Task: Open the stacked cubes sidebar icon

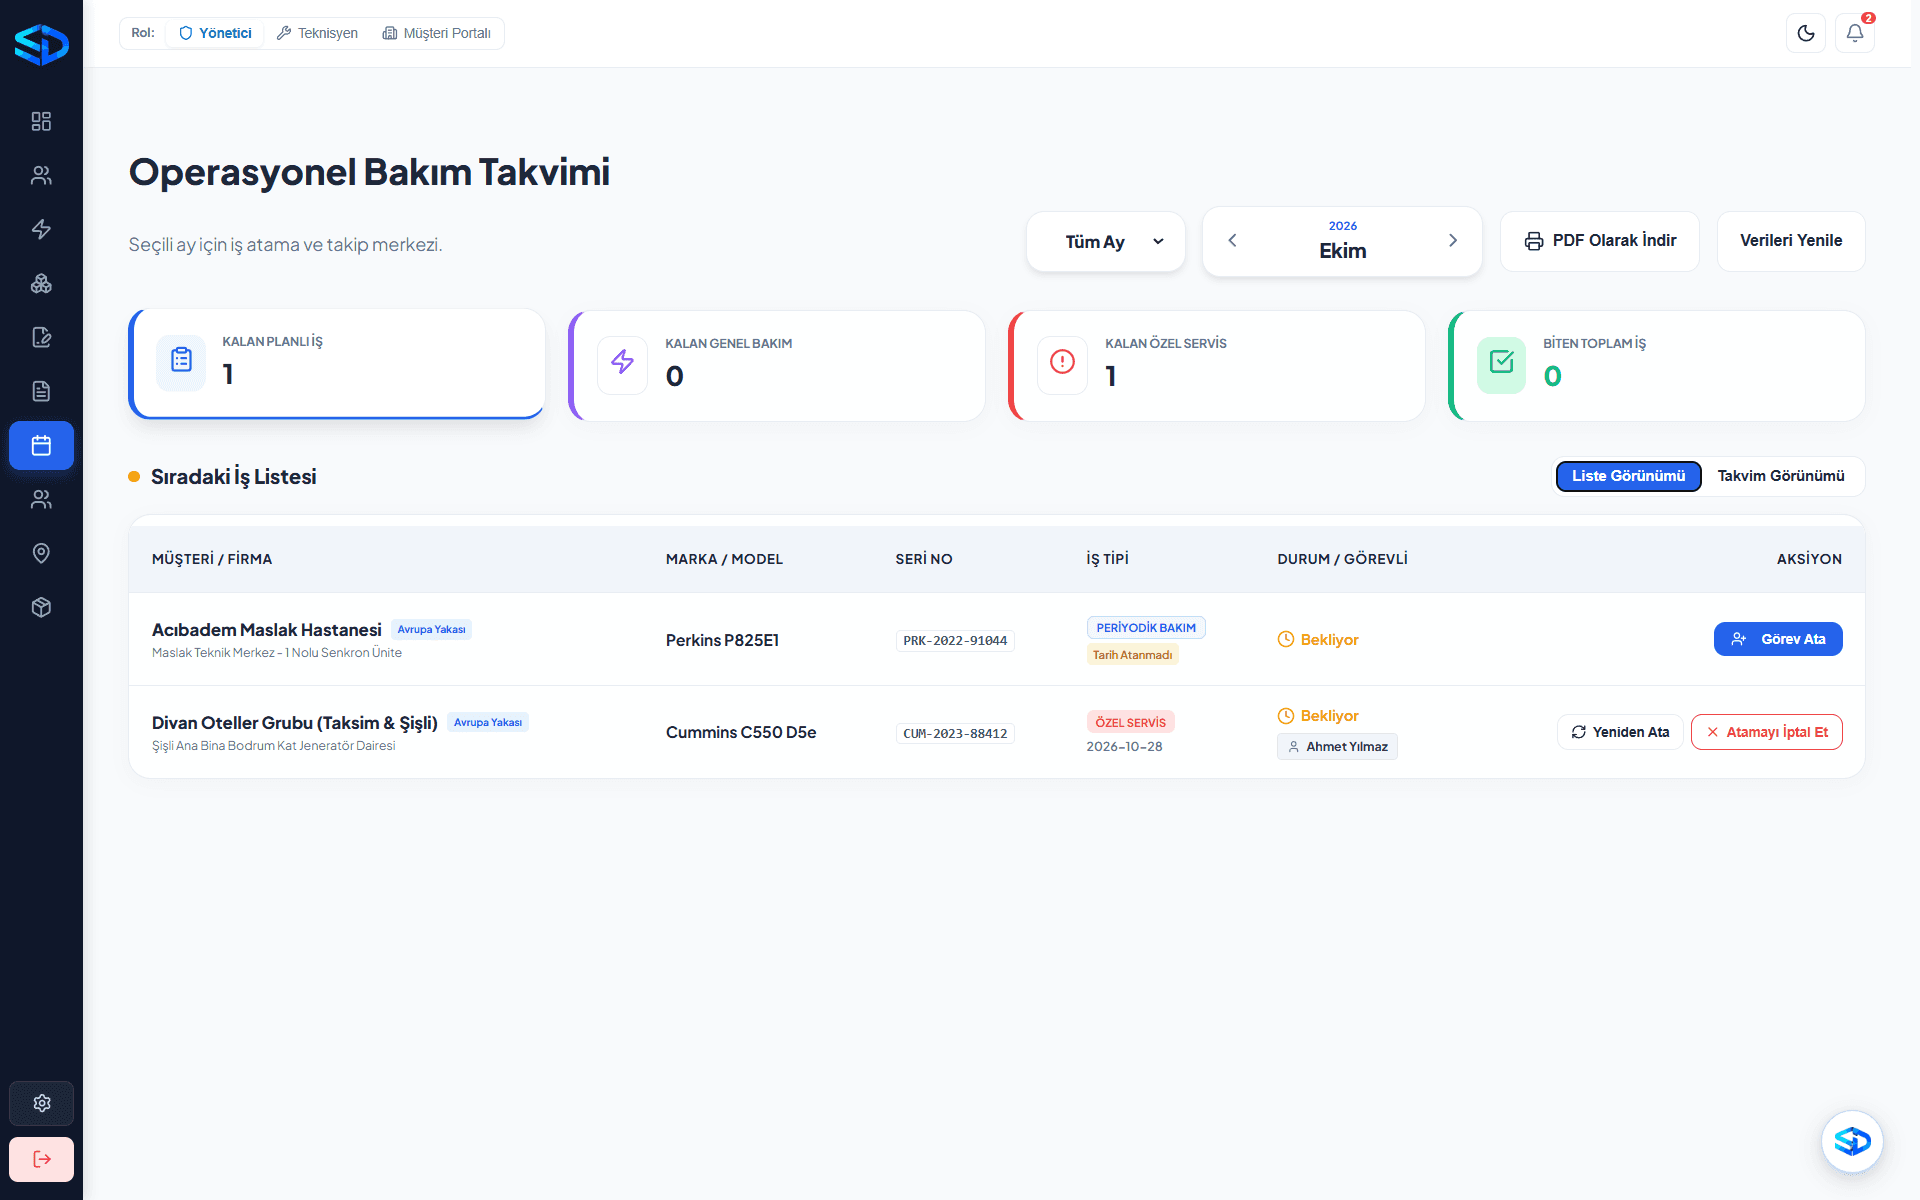Action: tap(41, 283)
